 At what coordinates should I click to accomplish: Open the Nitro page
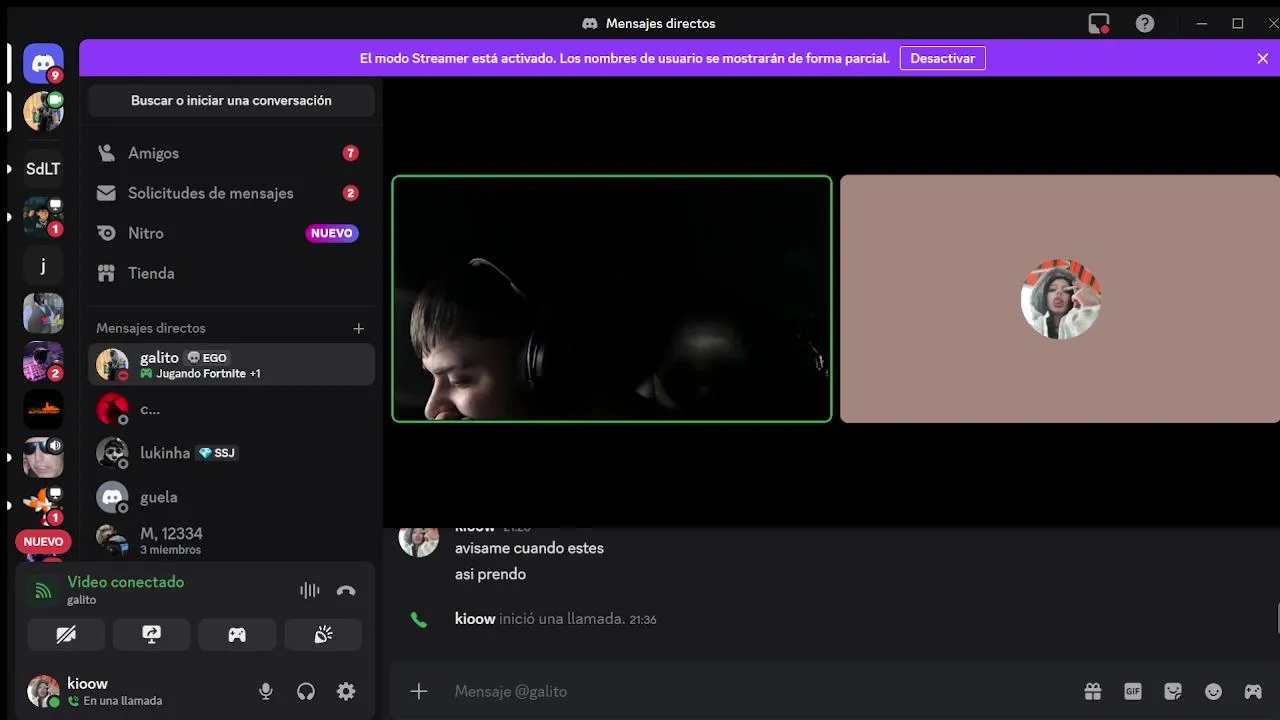coord(231,233)
